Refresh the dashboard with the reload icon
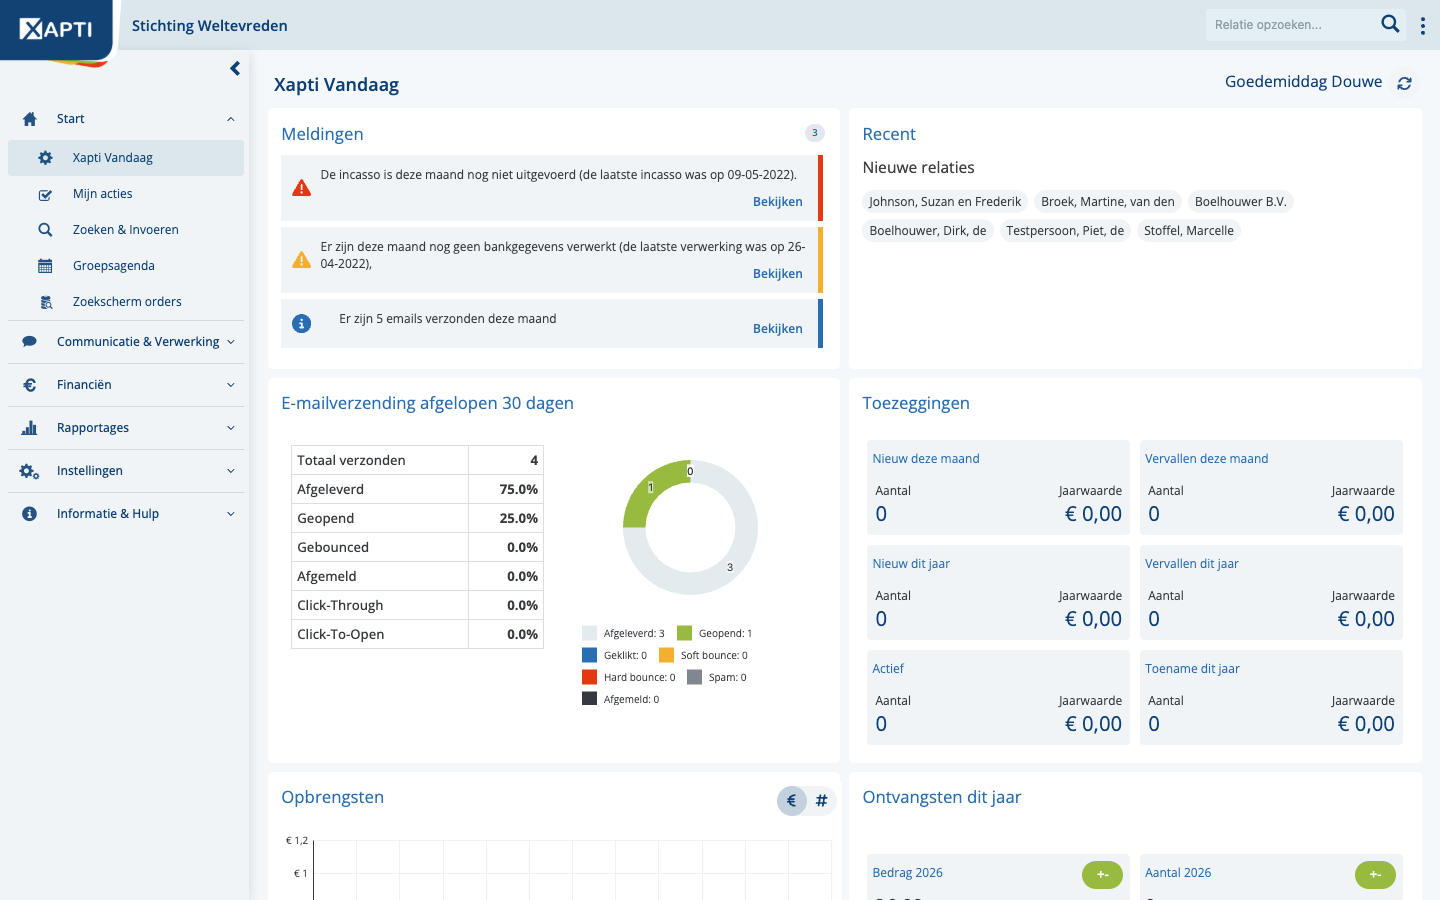The image size is (1440, 900). pos(1405,83)
